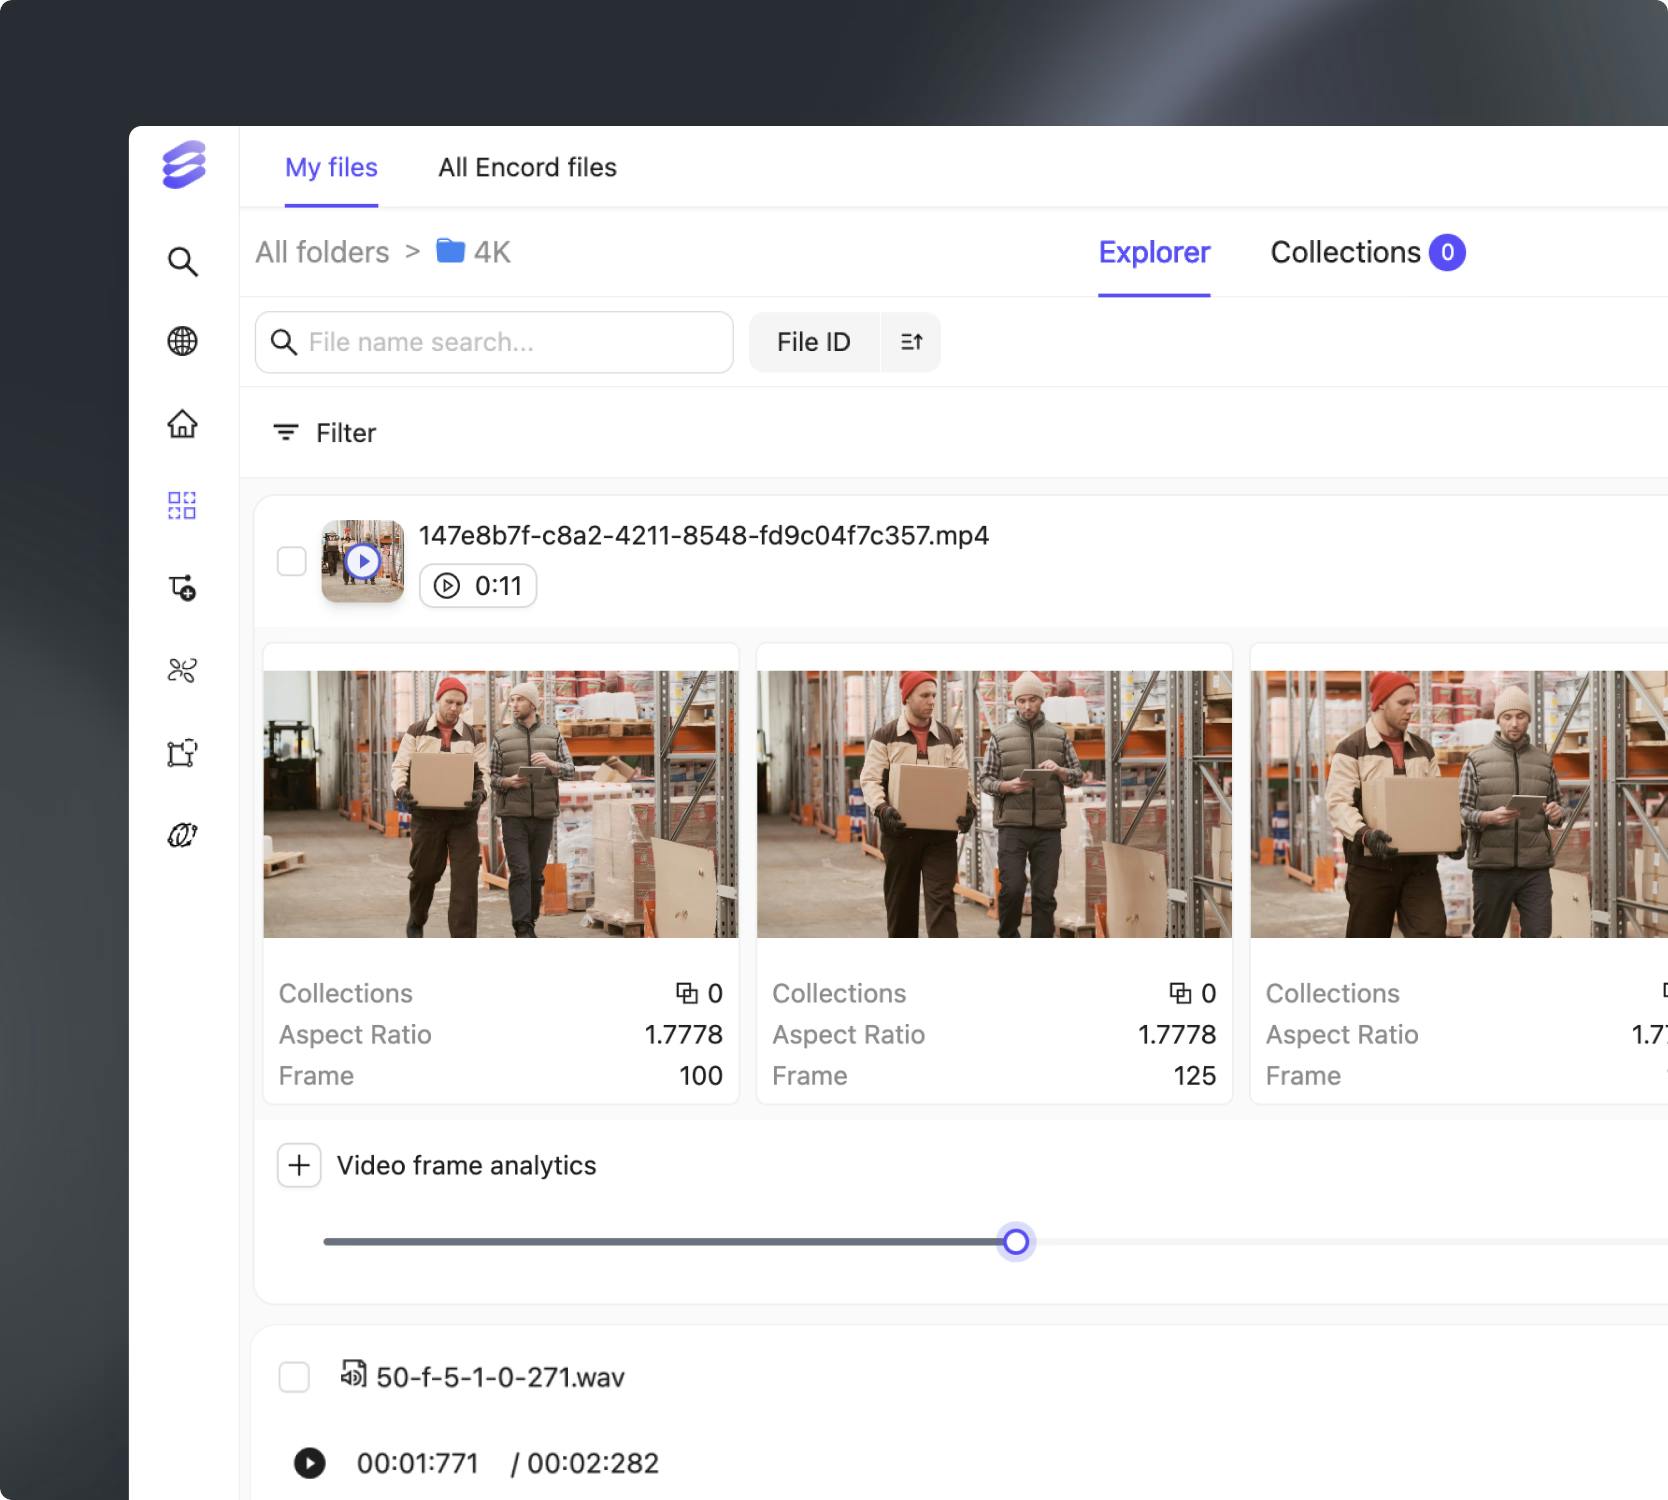Click file name 147e8b7f-c8a2-4211-8548-fd9c04f7c357.mp4
This screenshot has width=1668, height=1500.
704,535
